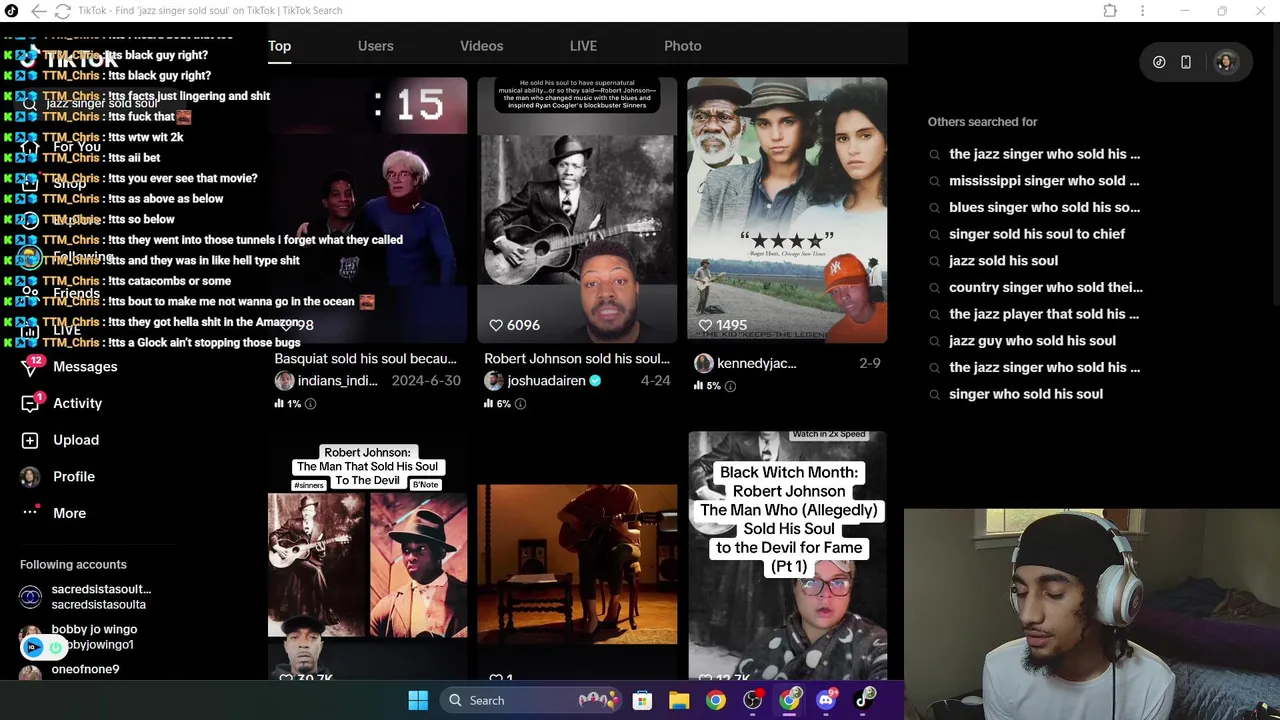
Task: Open Profile from the sidebar
Action: point(74,477)
